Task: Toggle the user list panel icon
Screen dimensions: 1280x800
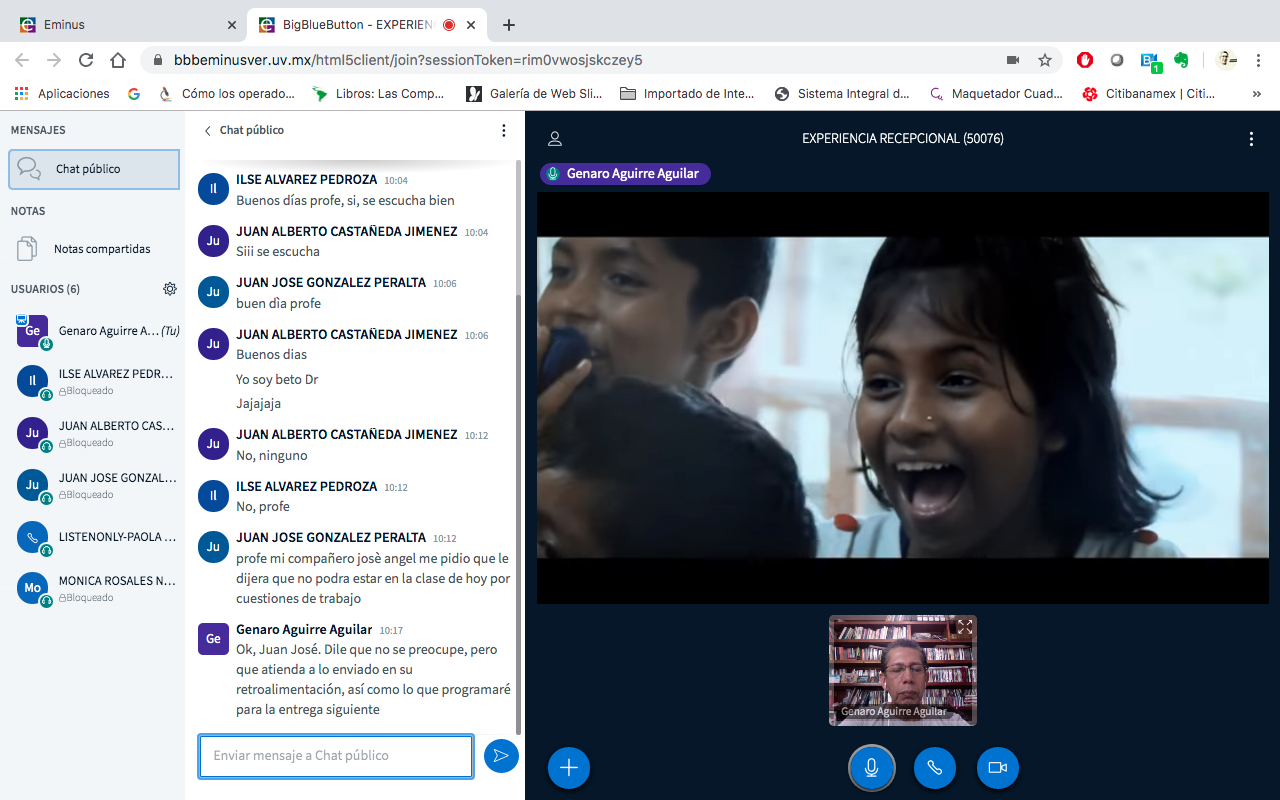Action: [555, 139]
